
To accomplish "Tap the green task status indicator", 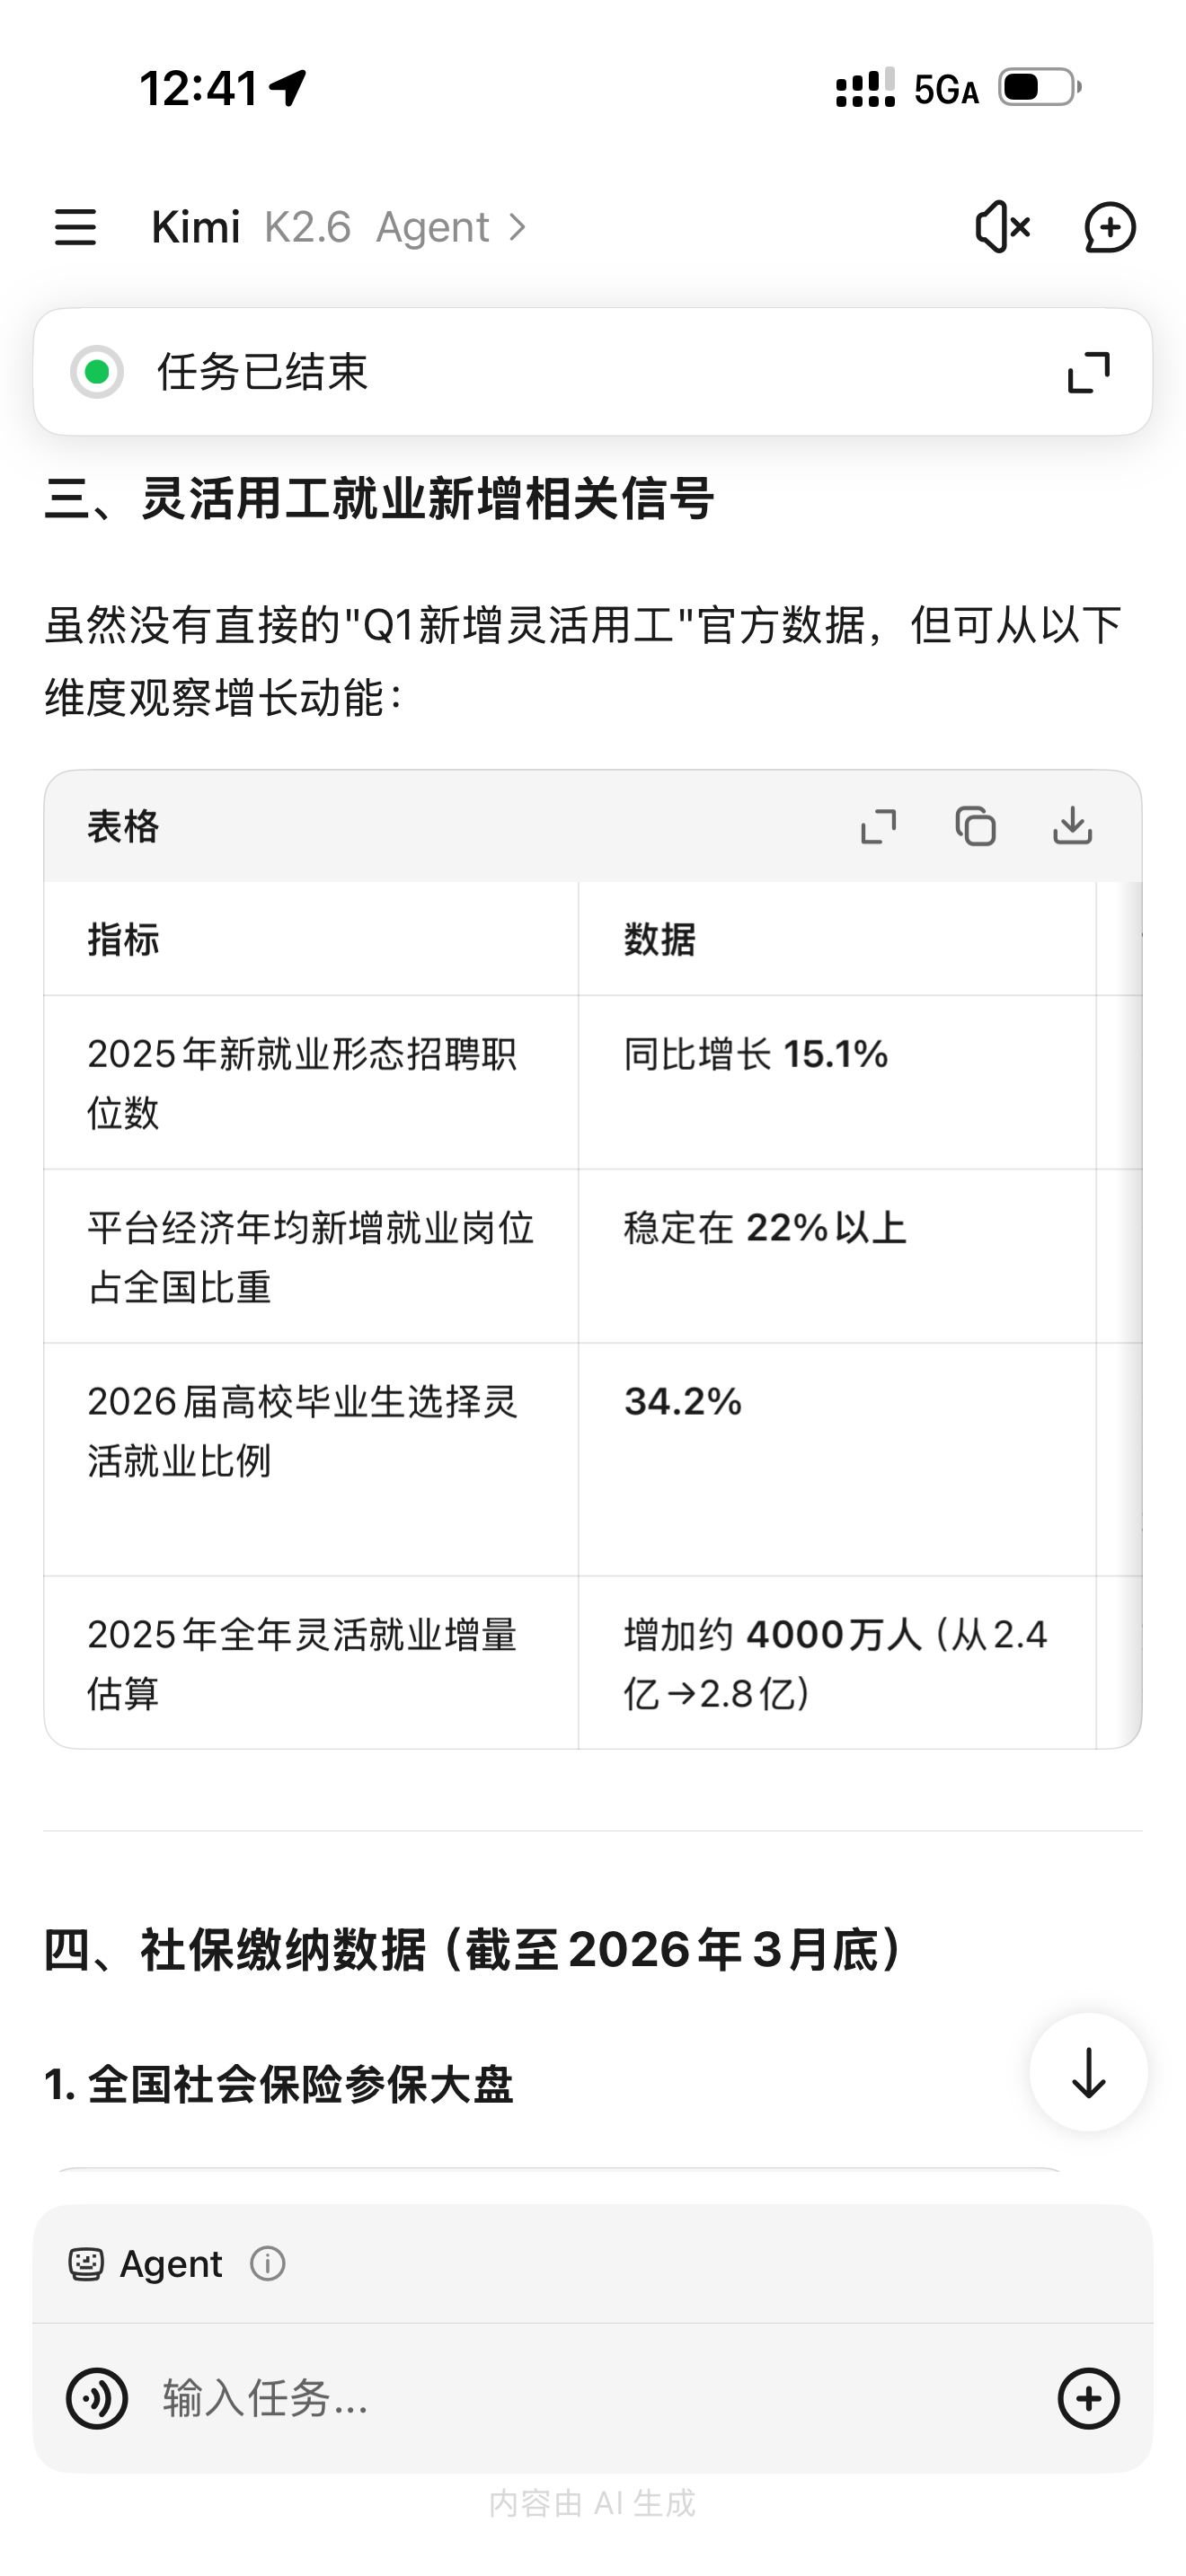I will point(97,372).
